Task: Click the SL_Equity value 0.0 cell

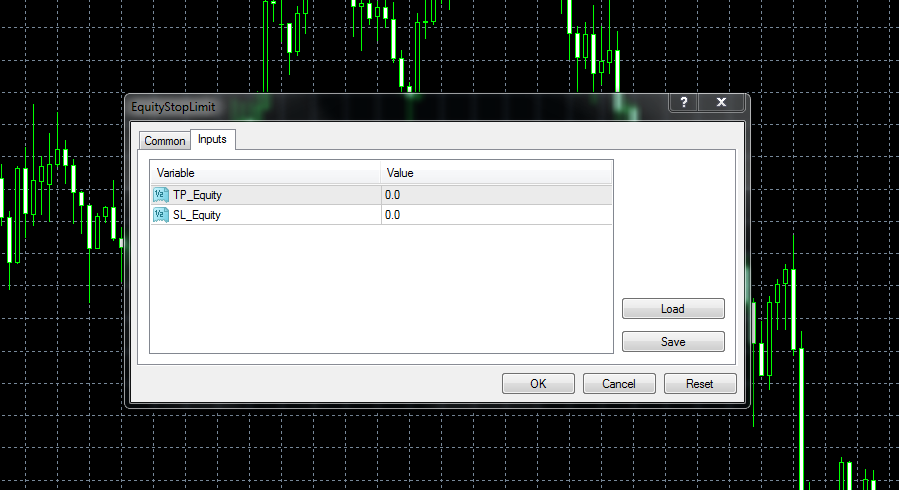Action: (497, 215)
